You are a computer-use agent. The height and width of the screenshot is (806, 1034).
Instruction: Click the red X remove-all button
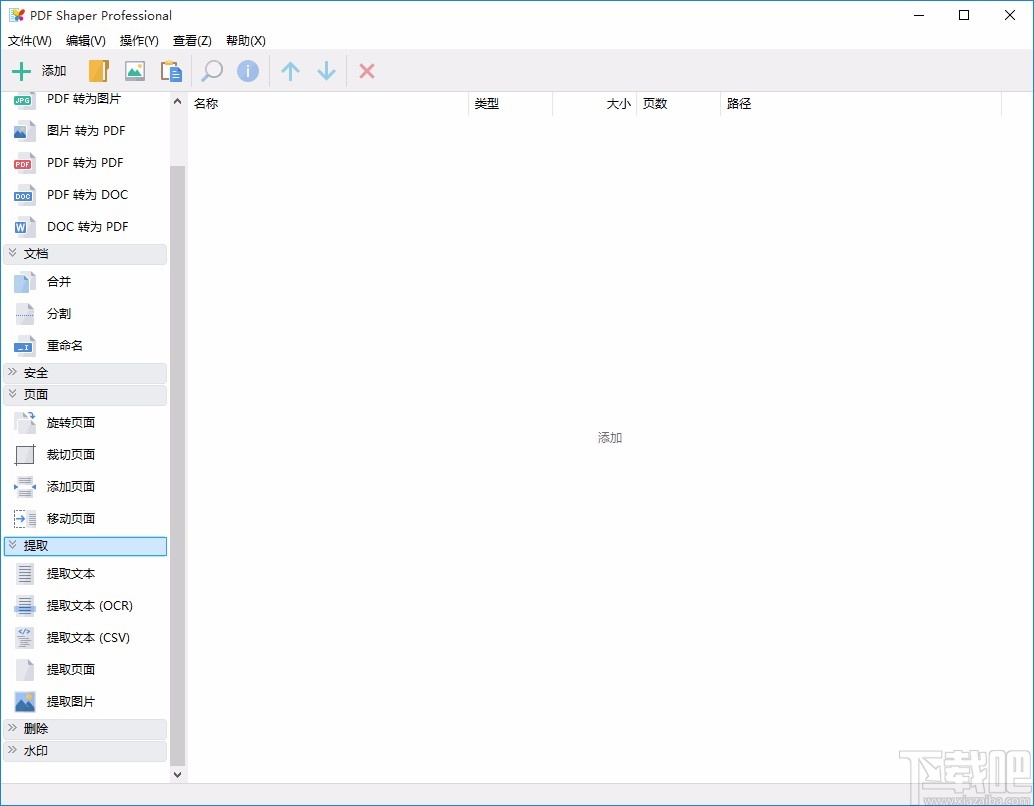click(366, 70)
